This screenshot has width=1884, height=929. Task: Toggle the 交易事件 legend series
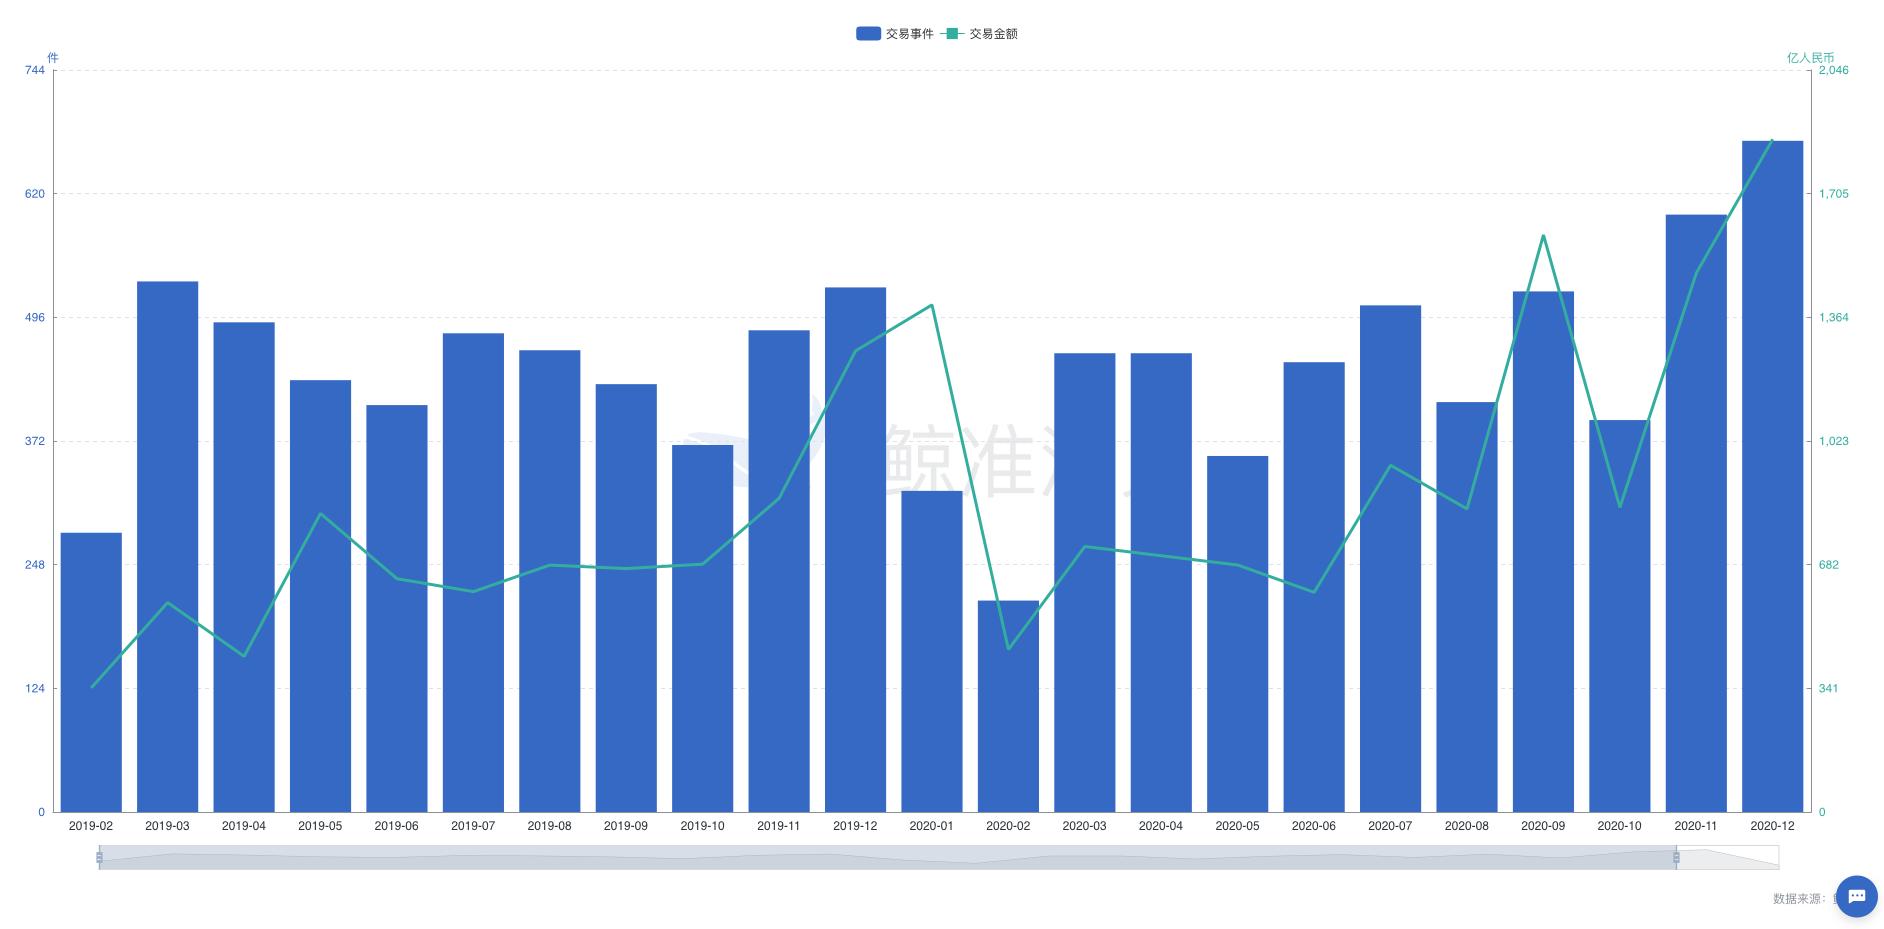coord(894,33)
